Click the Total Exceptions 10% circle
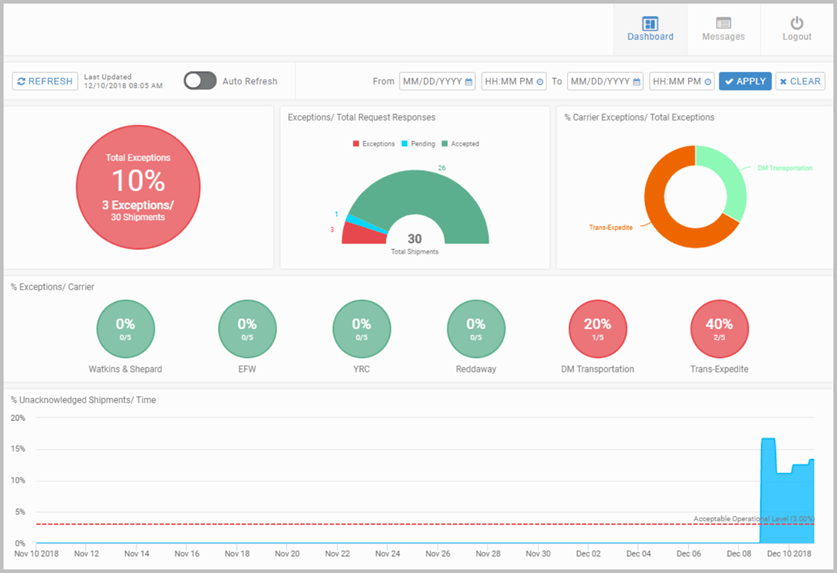The width and height of the screenshot is (837, 573). pyautogui.click(x=138, y=187)
